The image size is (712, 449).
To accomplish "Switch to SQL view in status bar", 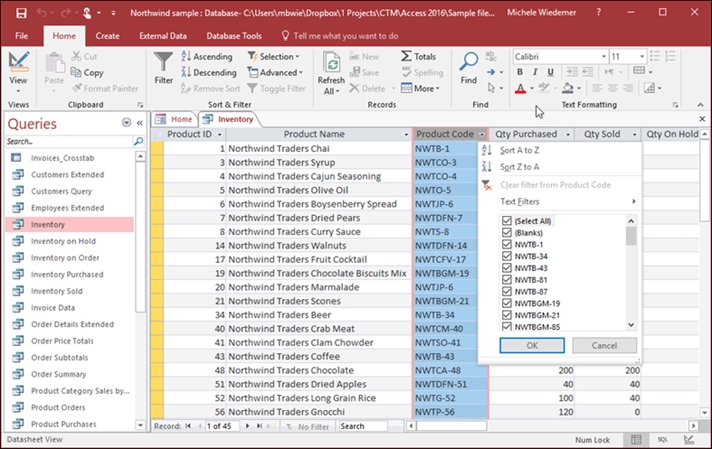I will [663, 439].
